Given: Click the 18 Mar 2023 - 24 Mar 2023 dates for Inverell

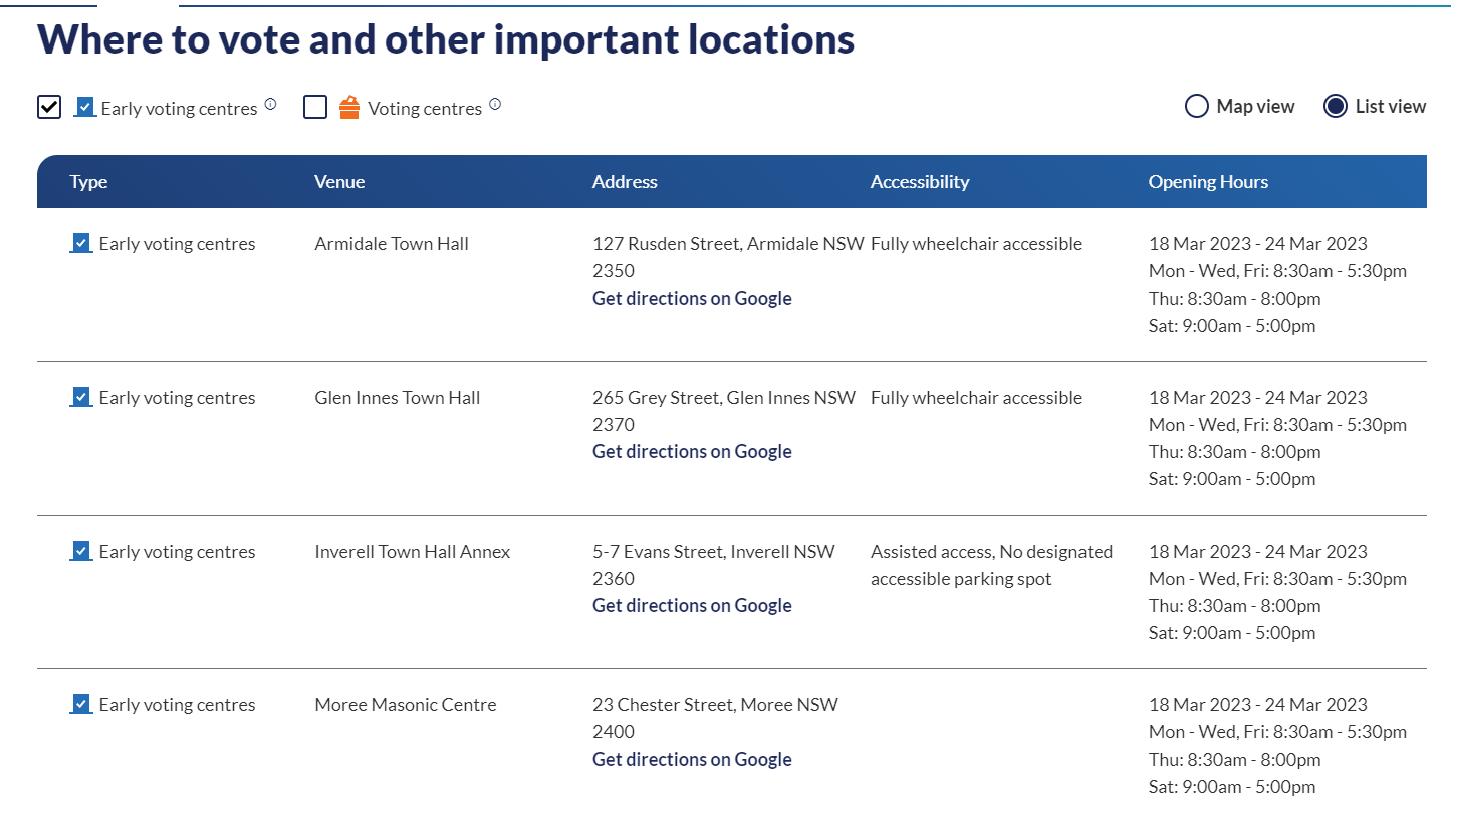Looking at the screenshot, I should pyautogui.click(x=1258, y=551).
